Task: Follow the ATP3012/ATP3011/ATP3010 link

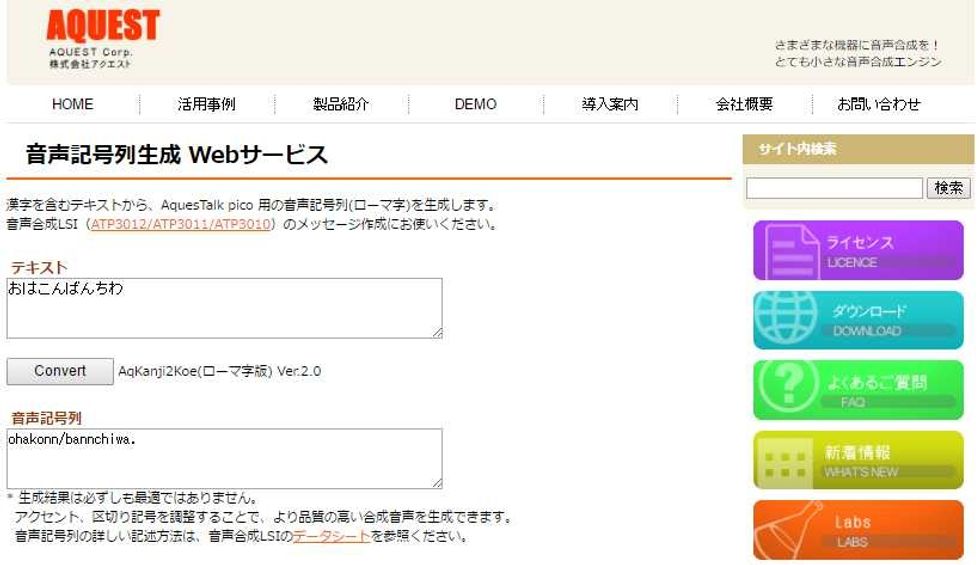Action: click(180, 224)
